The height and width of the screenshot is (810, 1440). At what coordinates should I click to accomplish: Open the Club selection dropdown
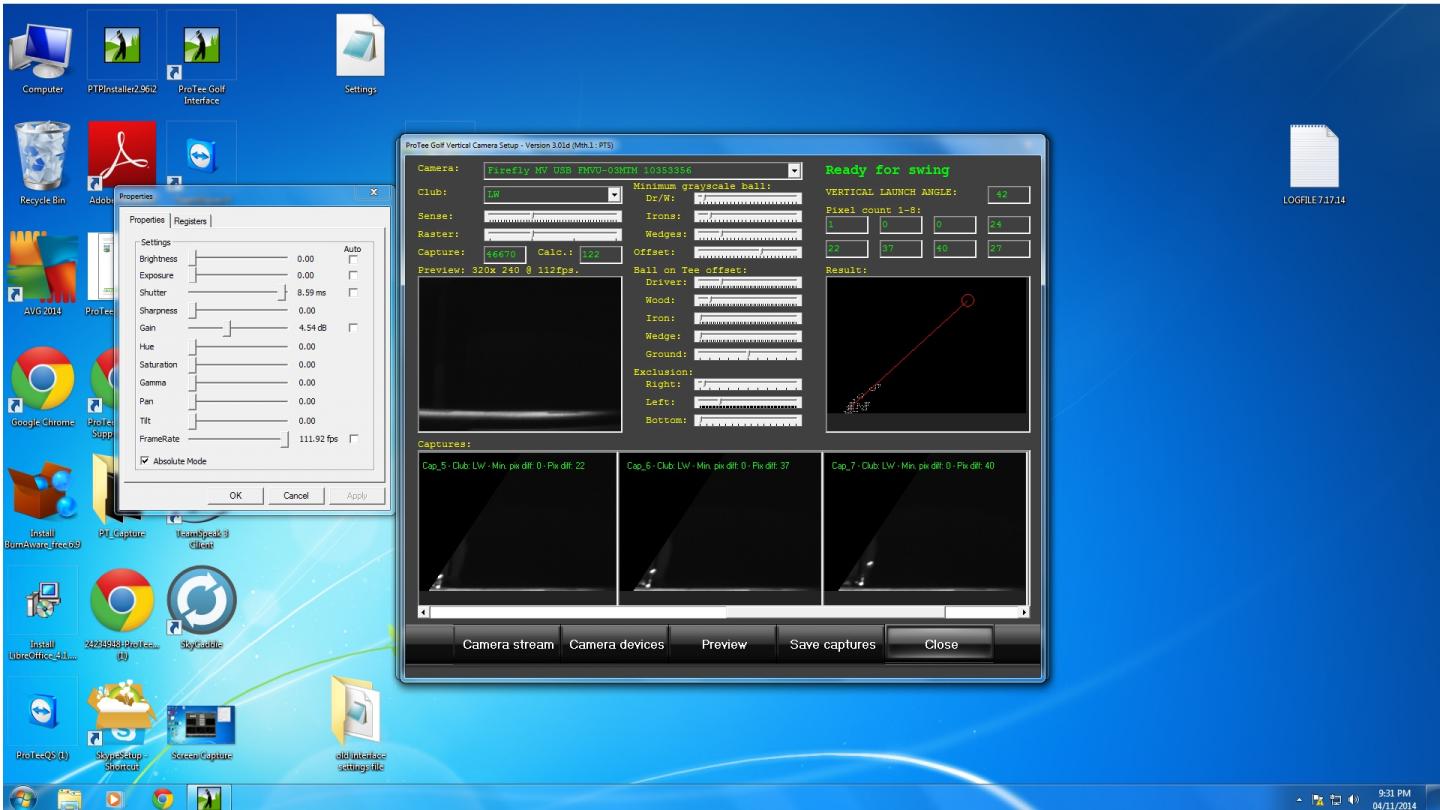(x=615, y=193)
